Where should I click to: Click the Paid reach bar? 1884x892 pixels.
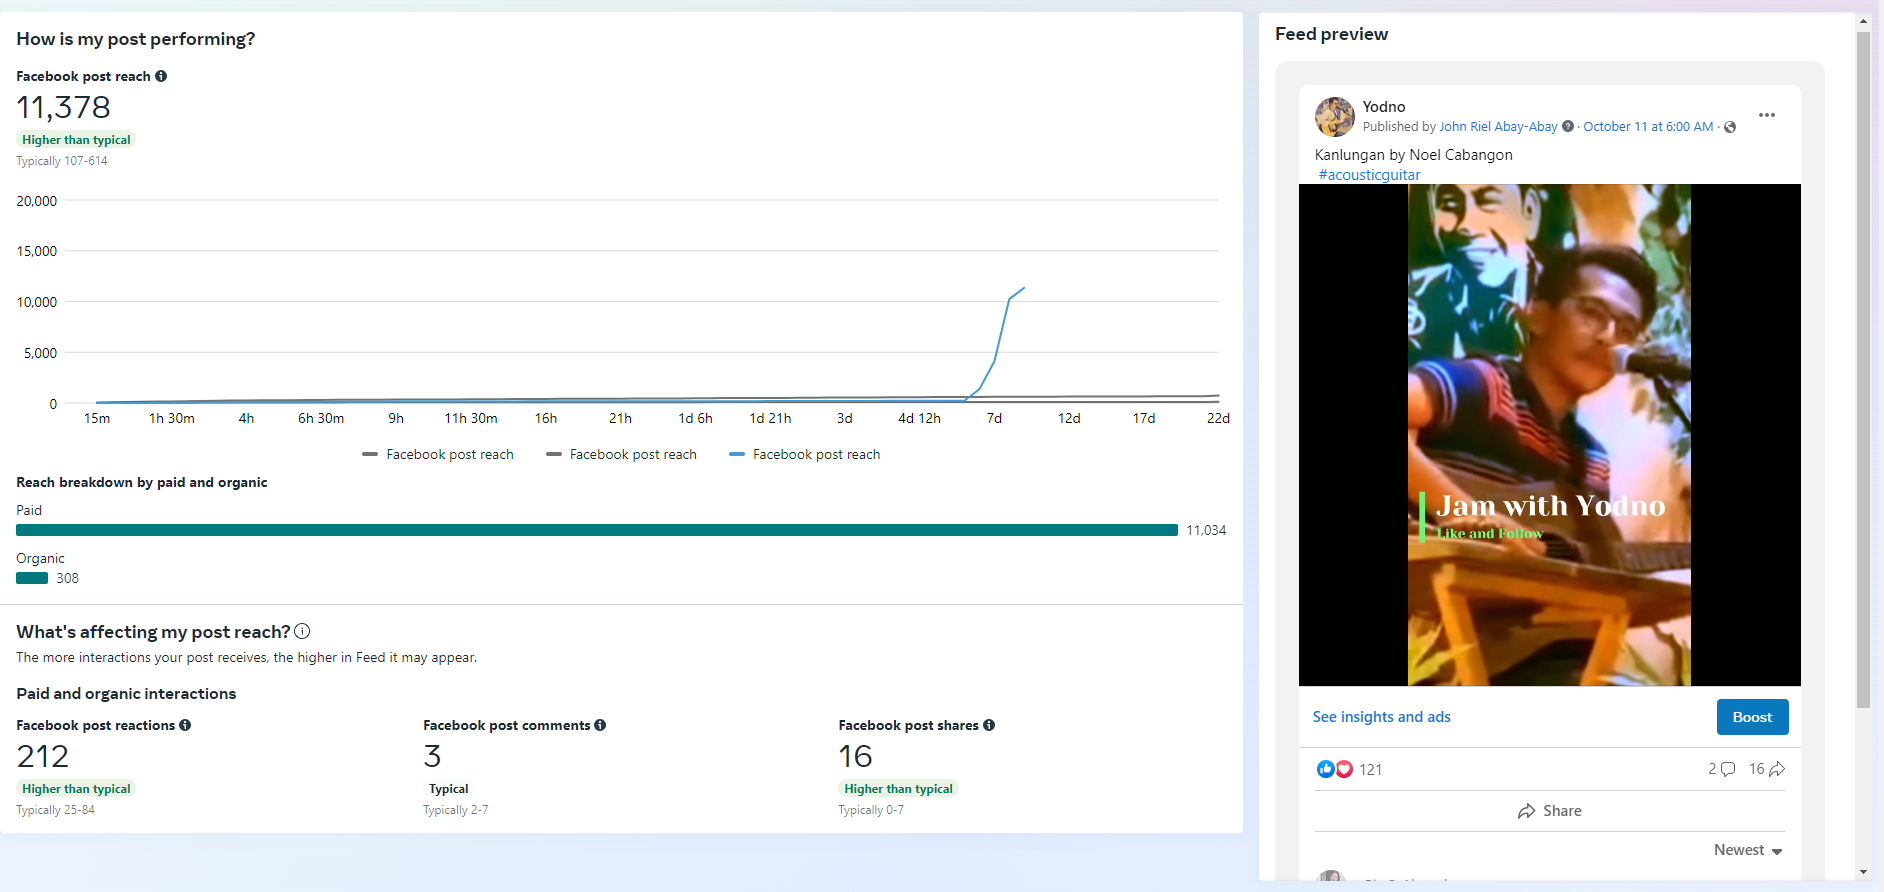597,530
